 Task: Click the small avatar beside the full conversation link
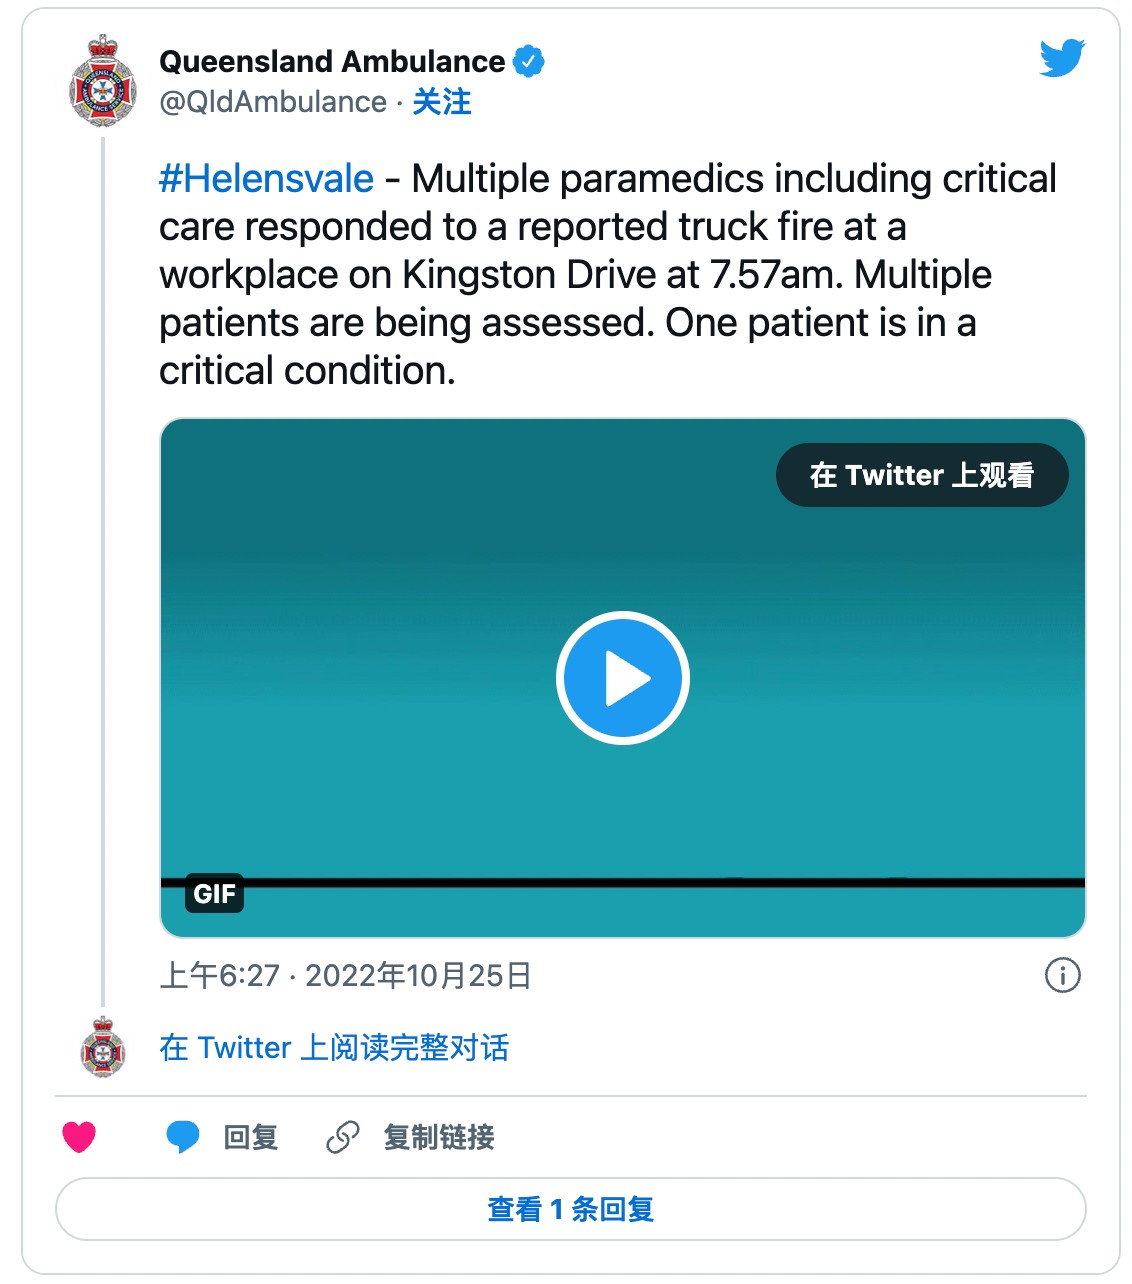click(x=103, y=1047)
